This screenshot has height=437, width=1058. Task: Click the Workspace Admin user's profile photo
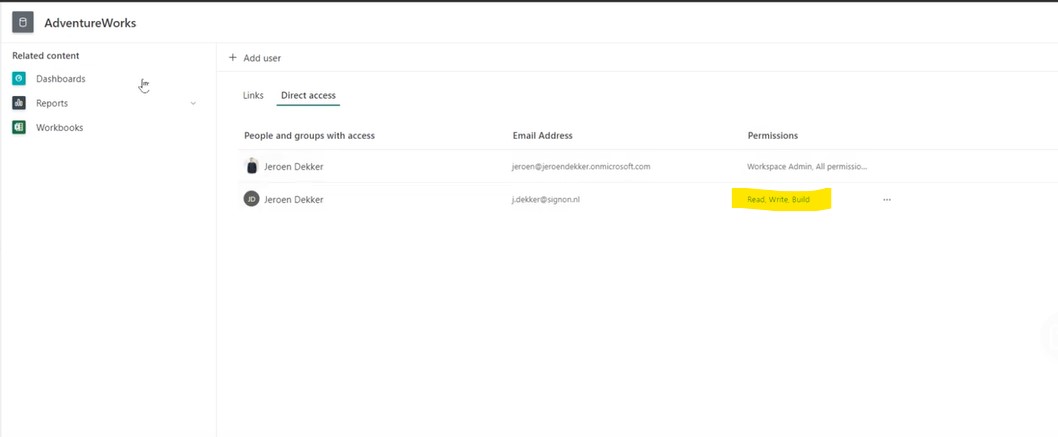(x=252, y=167)
